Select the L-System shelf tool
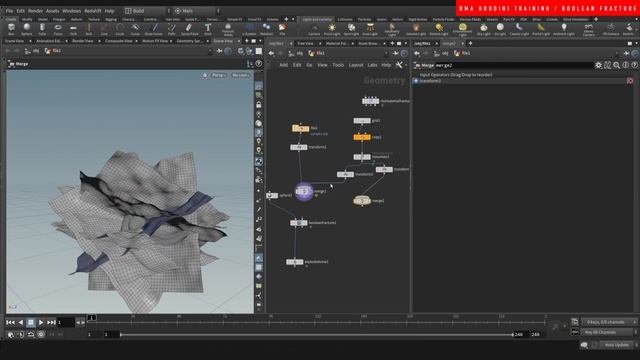The image size is (640, 360). 249,29
